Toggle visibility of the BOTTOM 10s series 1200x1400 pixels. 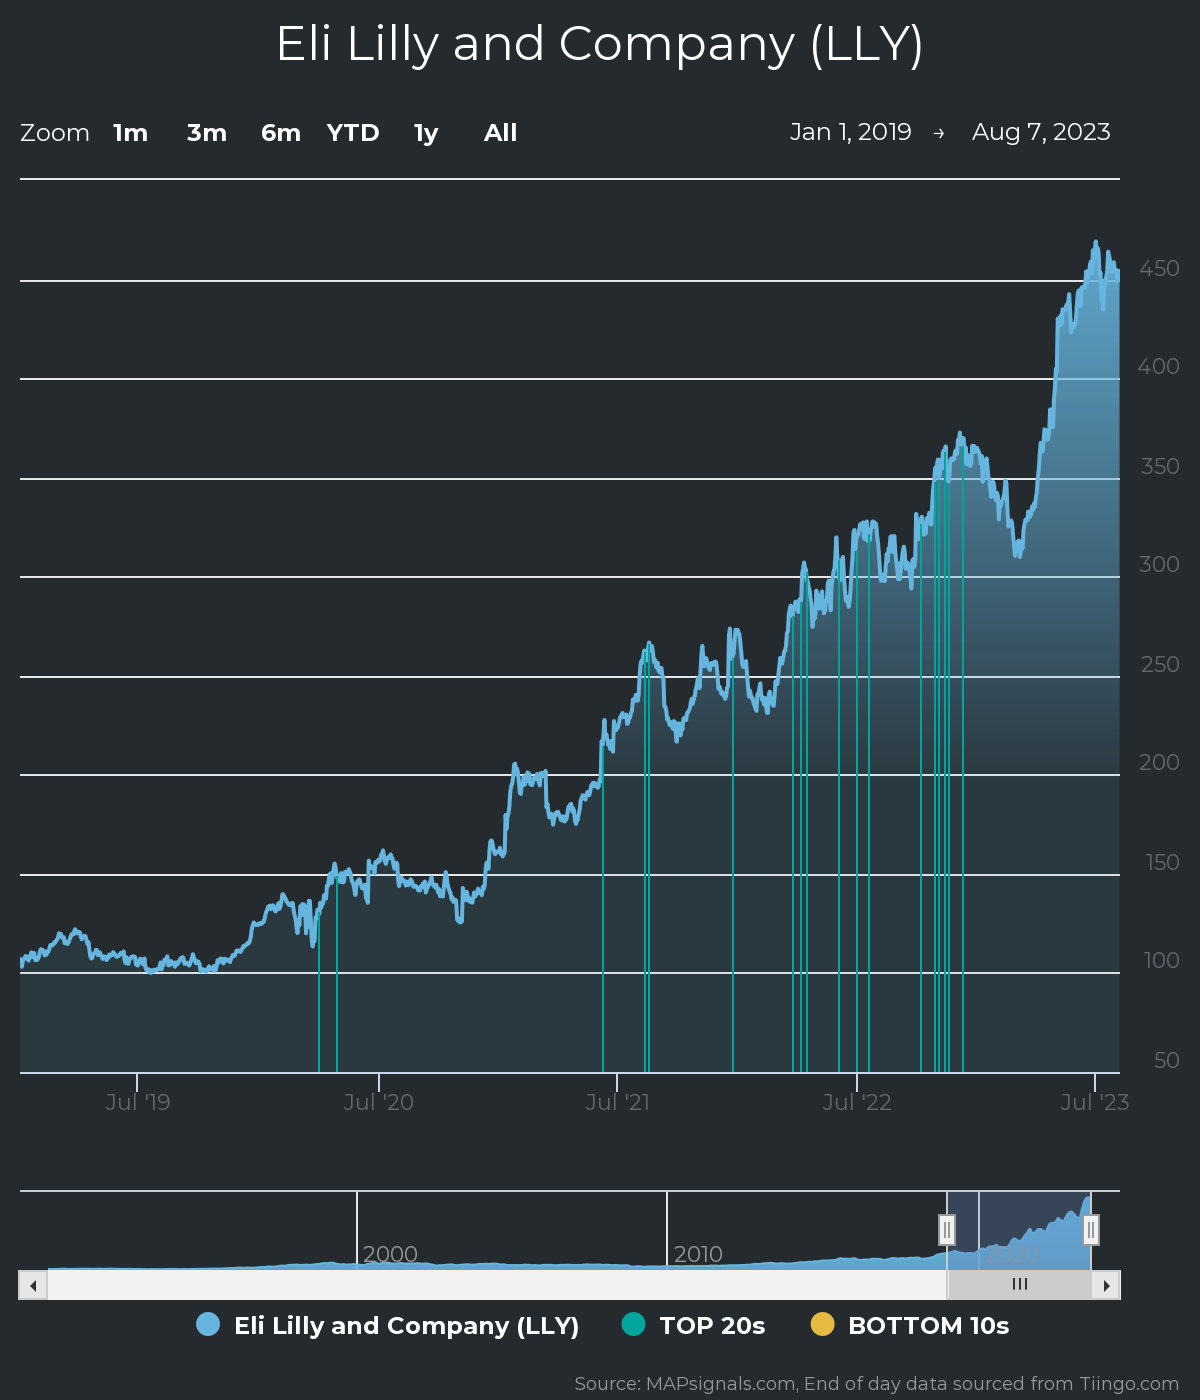[928, 1324]
